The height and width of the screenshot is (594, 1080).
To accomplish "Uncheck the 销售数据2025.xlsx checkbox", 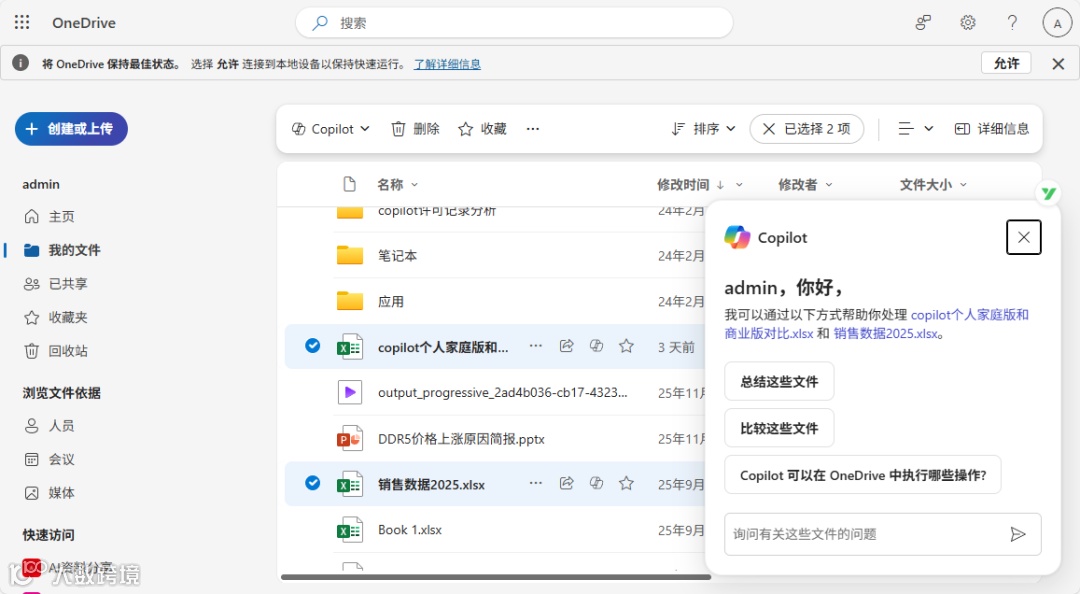I will tap(312, 483).
